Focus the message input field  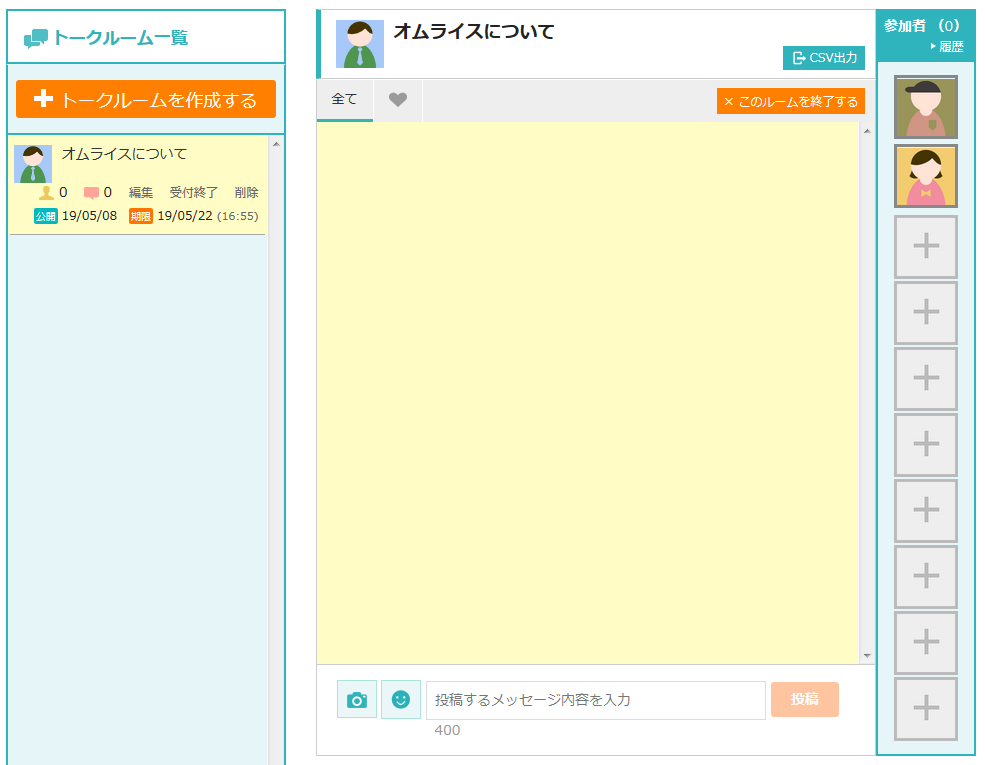(595, 700)
